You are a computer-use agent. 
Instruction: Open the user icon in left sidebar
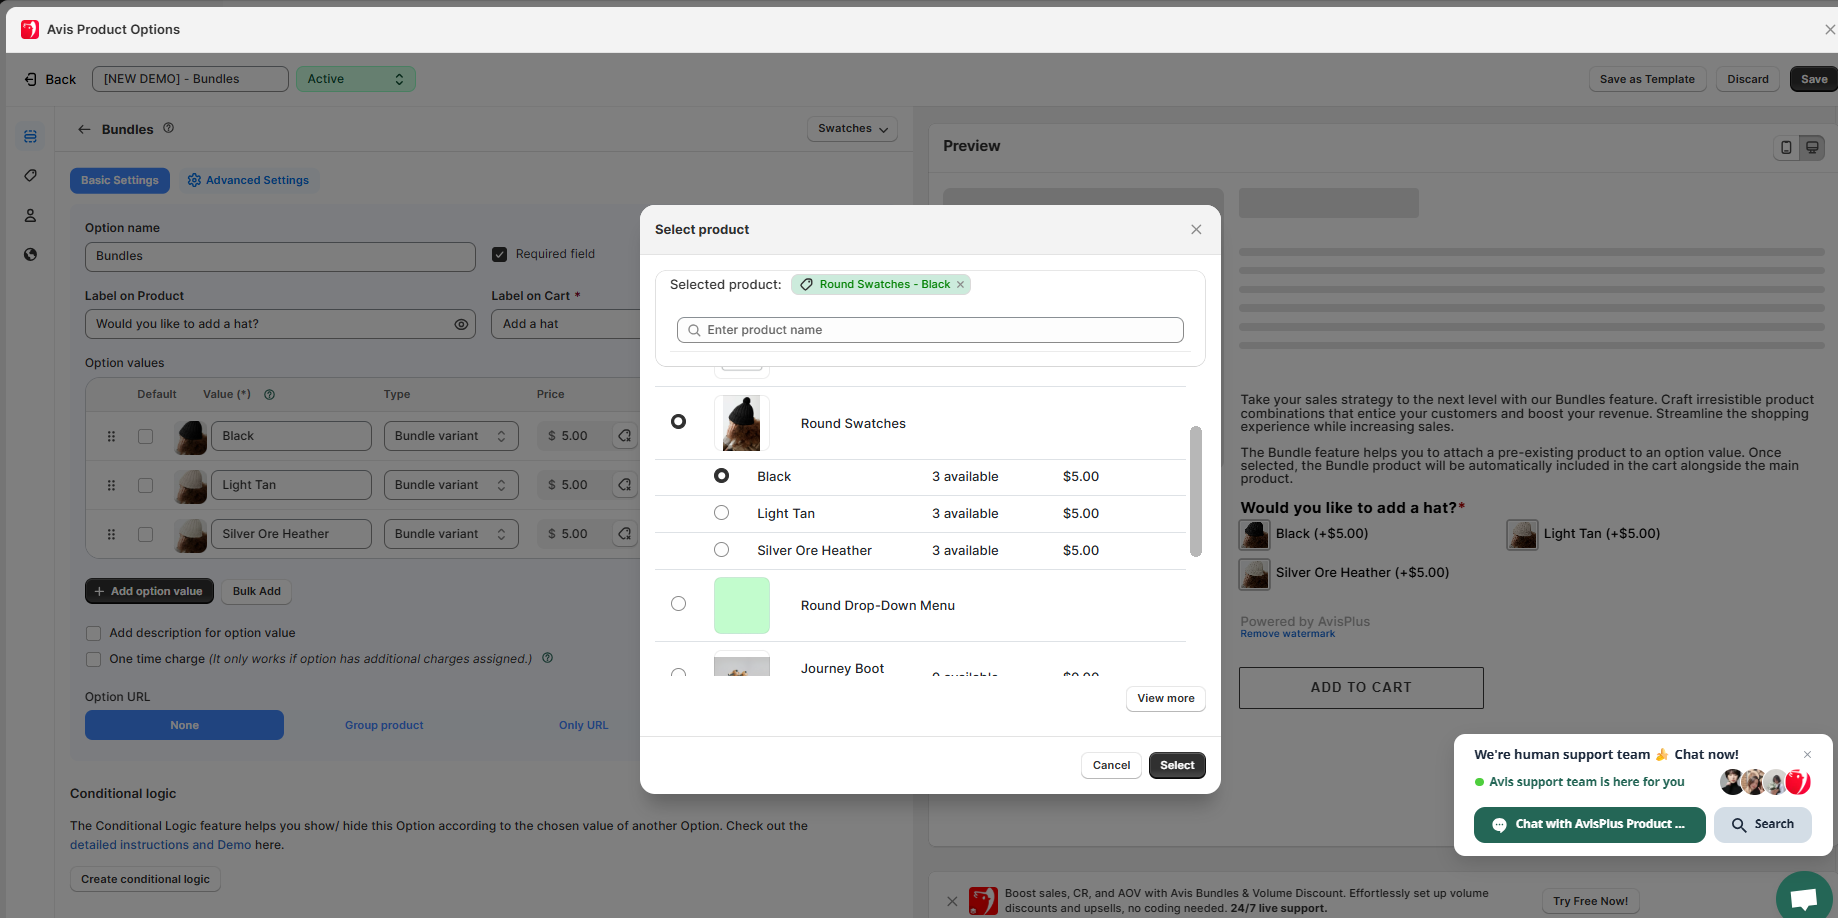click(x=31, y=216)
